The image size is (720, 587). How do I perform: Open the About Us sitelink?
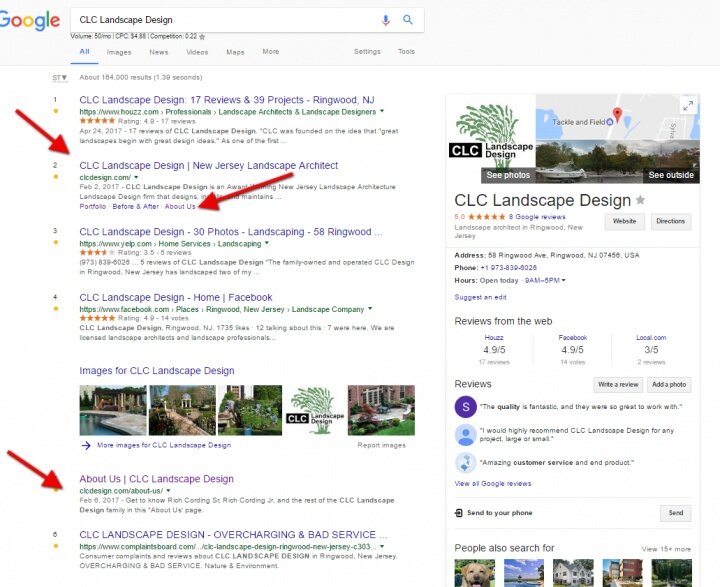coord(180,206)
